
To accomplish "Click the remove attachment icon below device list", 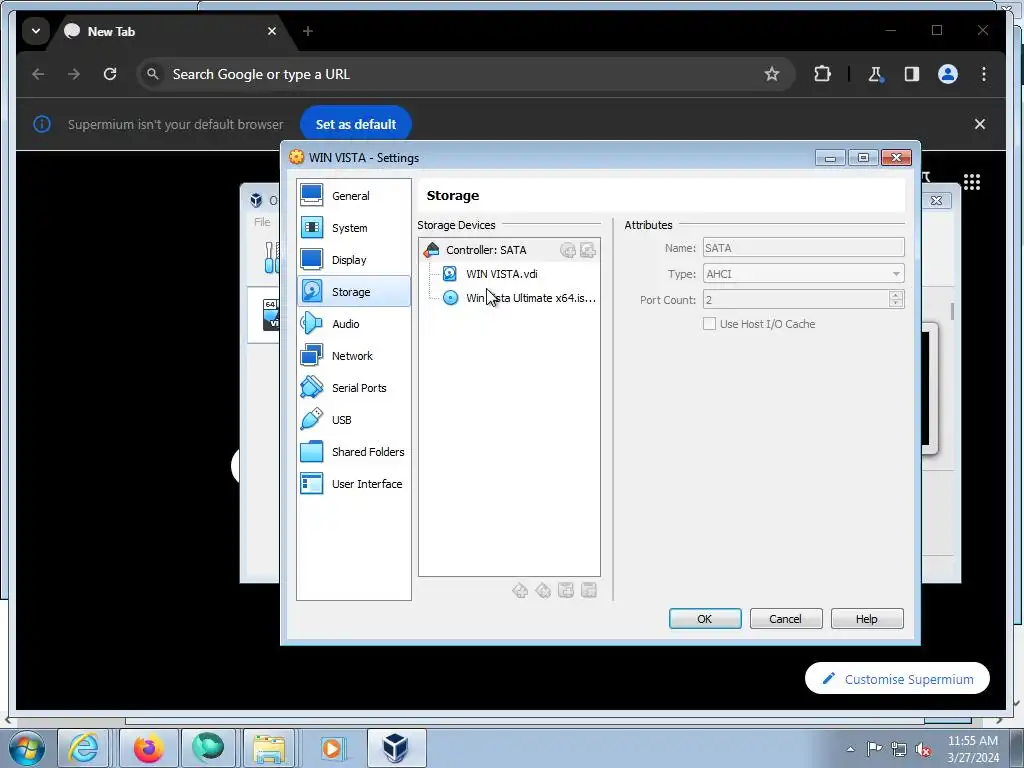I will point(588,590).
